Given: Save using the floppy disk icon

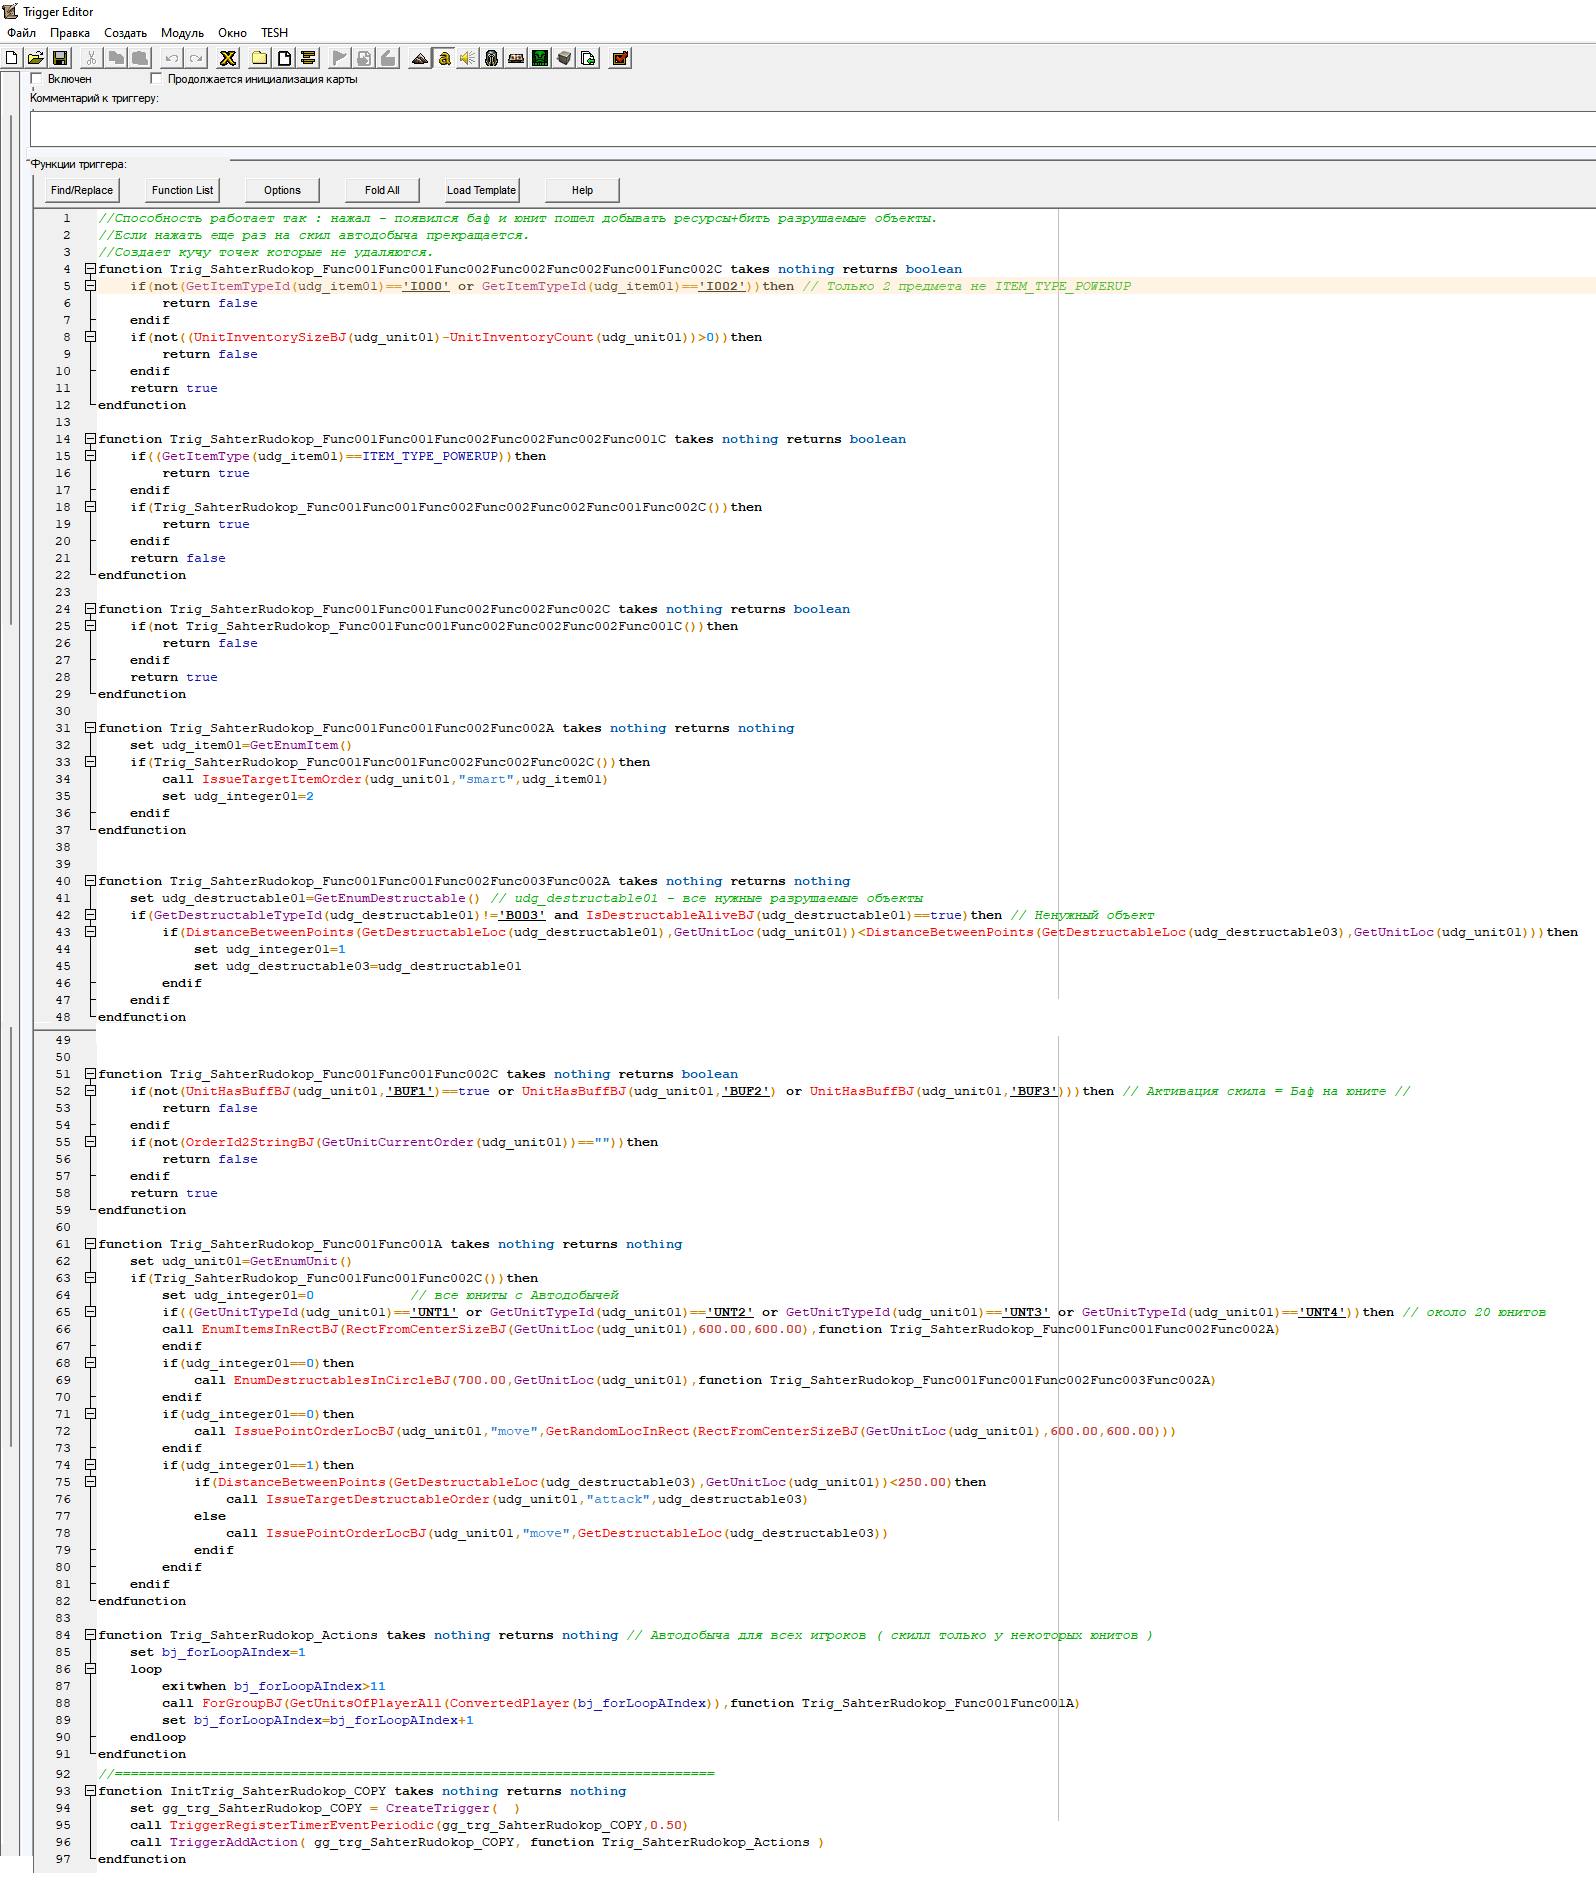Looking at the screenshot, I should click(x=60, y=58).
